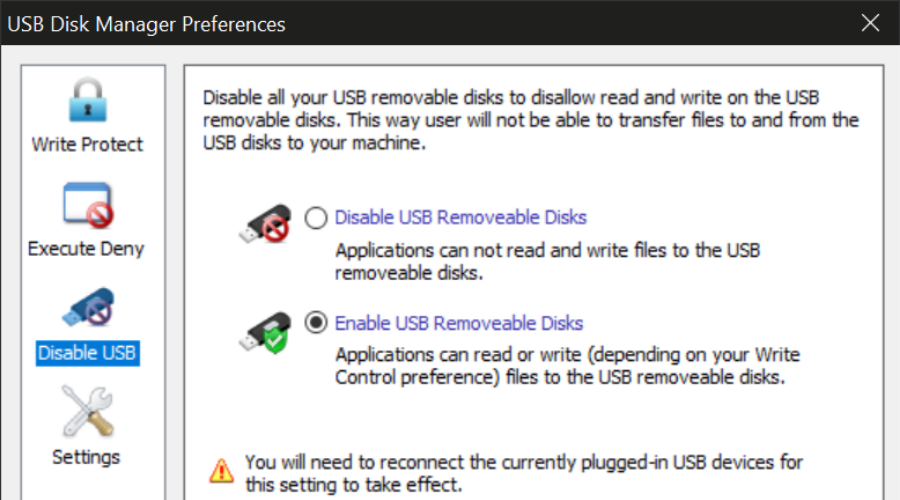Click the yellow warning triangle icon
The width and height of the screenshot is (900, 500).
[221, 470]
